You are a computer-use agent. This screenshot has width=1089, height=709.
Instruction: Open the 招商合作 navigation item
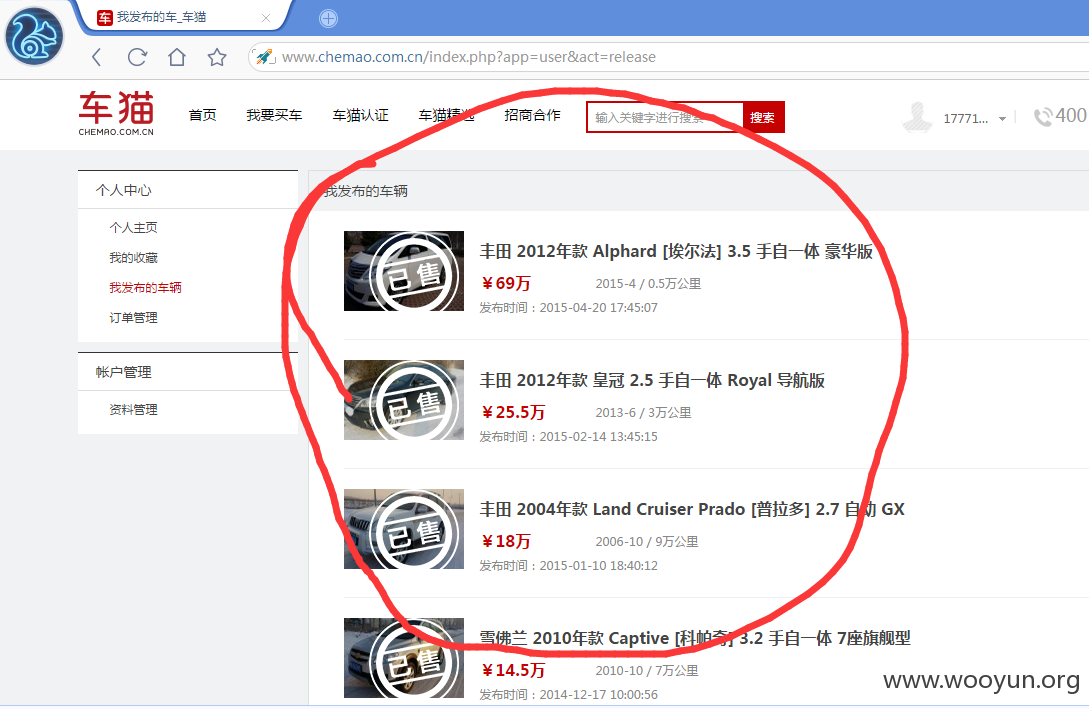click(533, 115)
